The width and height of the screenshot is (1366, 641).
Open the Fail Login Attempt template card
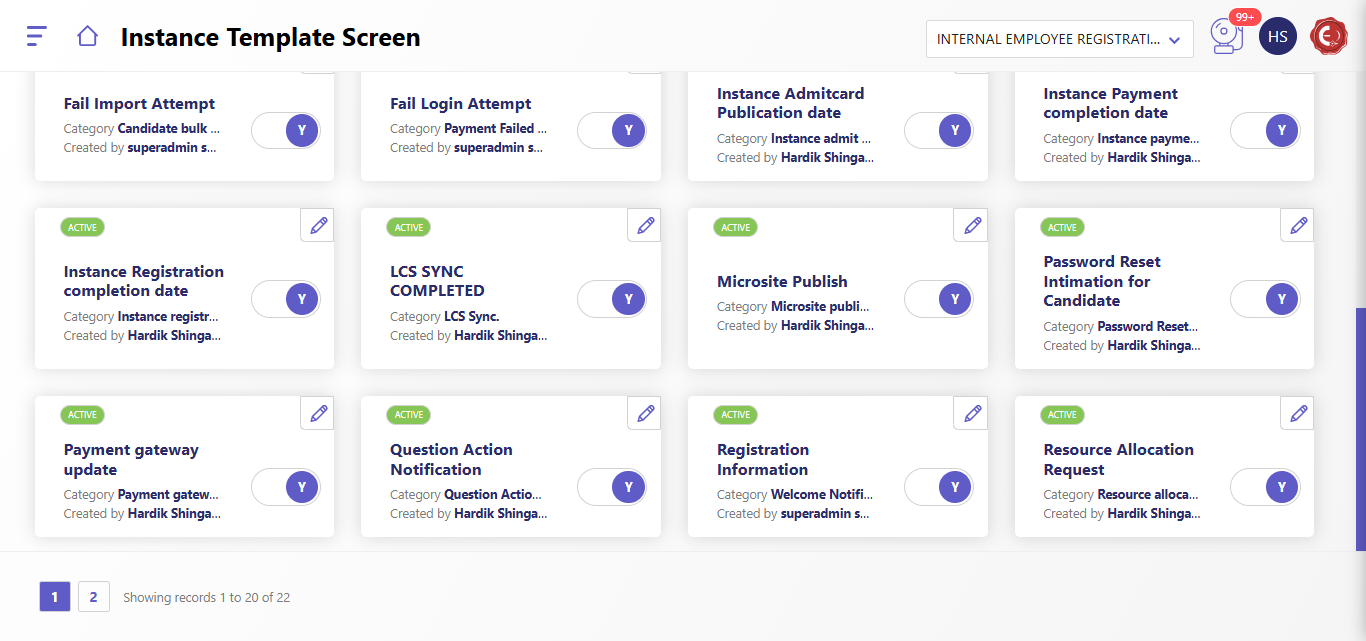(x=461, y=104)
